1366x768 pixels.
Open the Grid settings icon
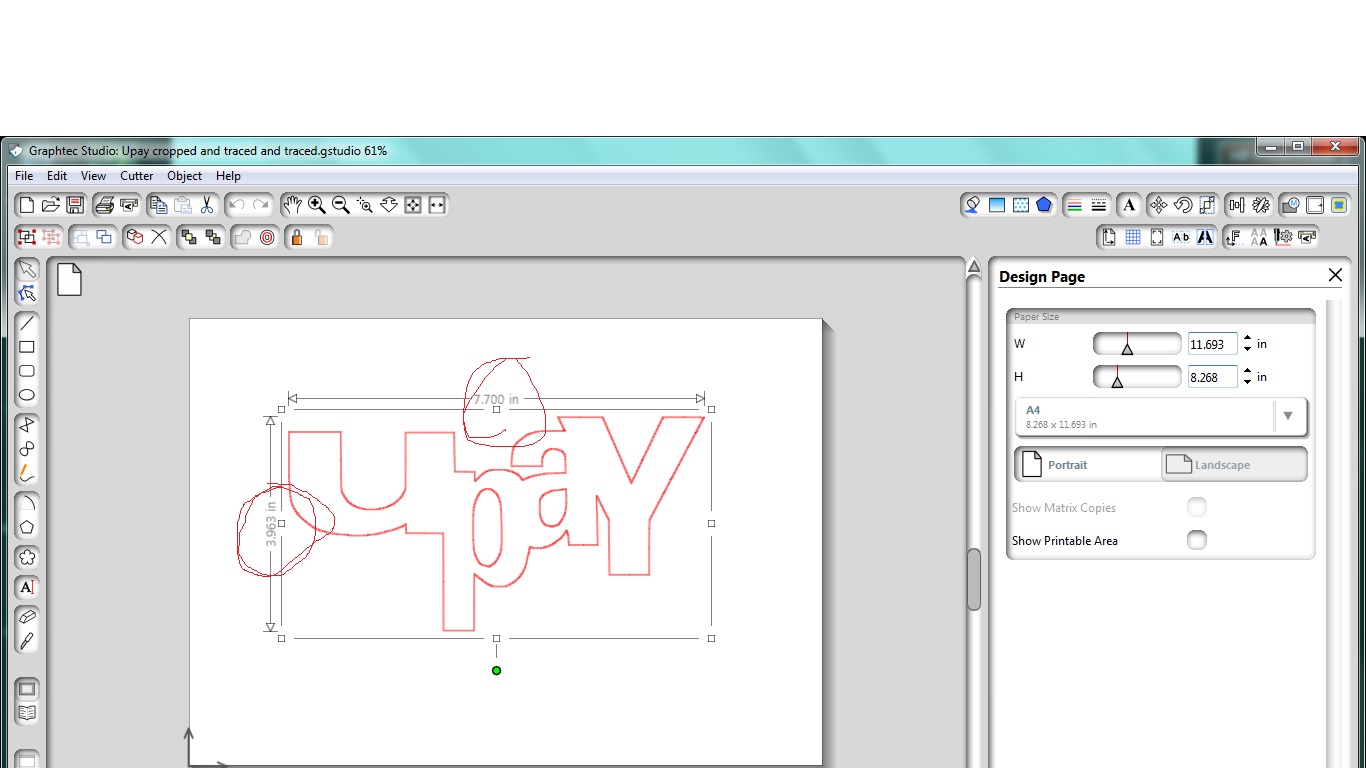tap(1133, 237)
